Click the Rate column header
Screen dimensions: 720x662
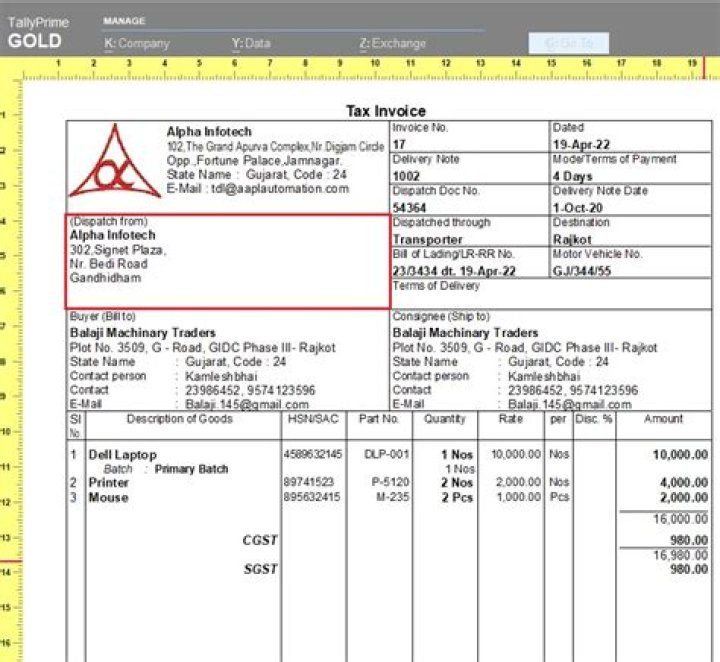pyautogui.click(x=510, y=419)
